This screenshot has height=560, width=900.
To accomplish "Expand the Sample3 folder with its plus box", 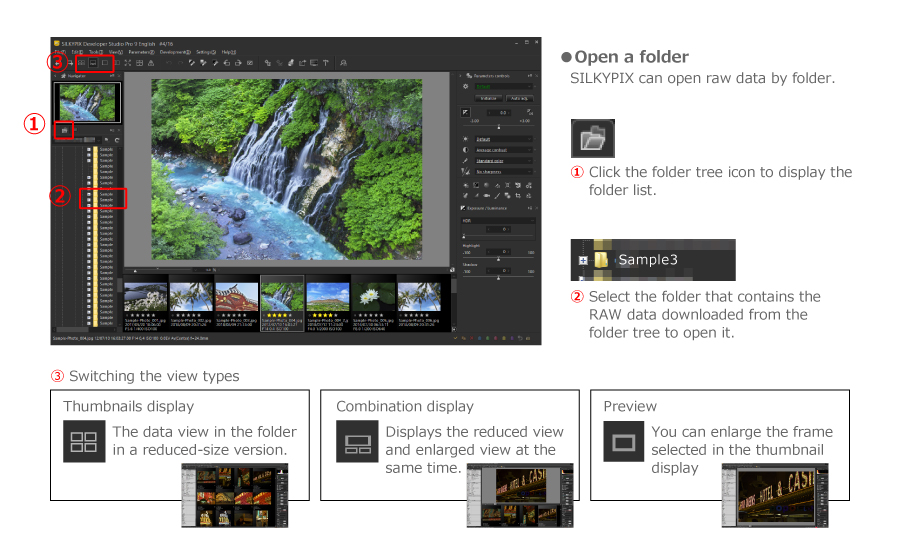I will pyautogui.click(x=583, y=260).
